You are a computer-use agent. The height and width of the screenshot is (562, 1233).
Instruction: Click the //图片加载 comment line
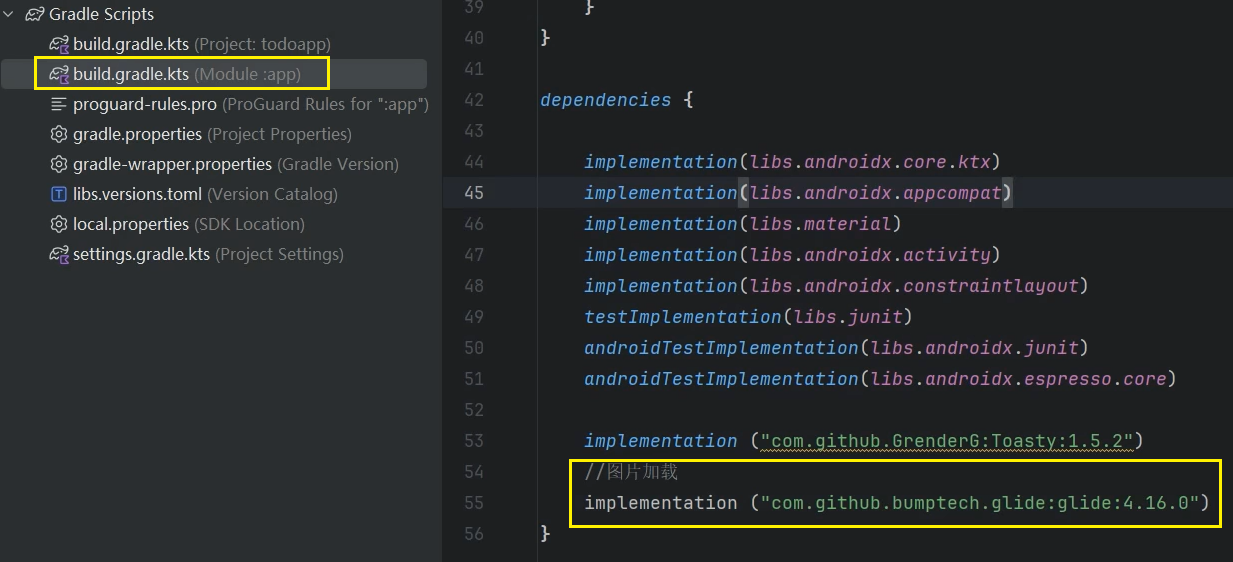(x=631, y=472)
